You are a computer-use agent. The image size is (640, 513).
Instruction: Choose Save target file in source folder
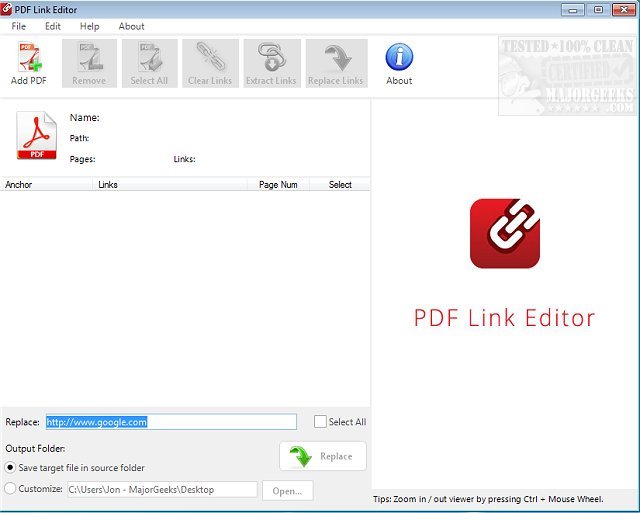tap(10, 467)
